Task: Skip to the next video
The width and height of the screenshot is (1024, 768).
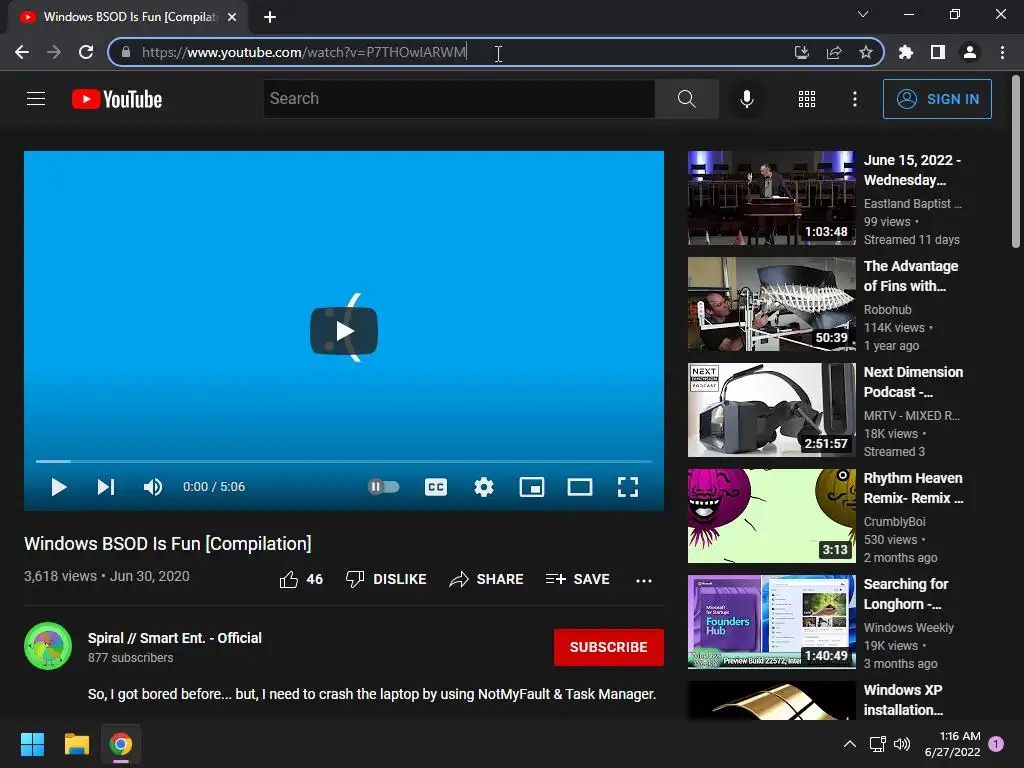Action: (106, 487)
